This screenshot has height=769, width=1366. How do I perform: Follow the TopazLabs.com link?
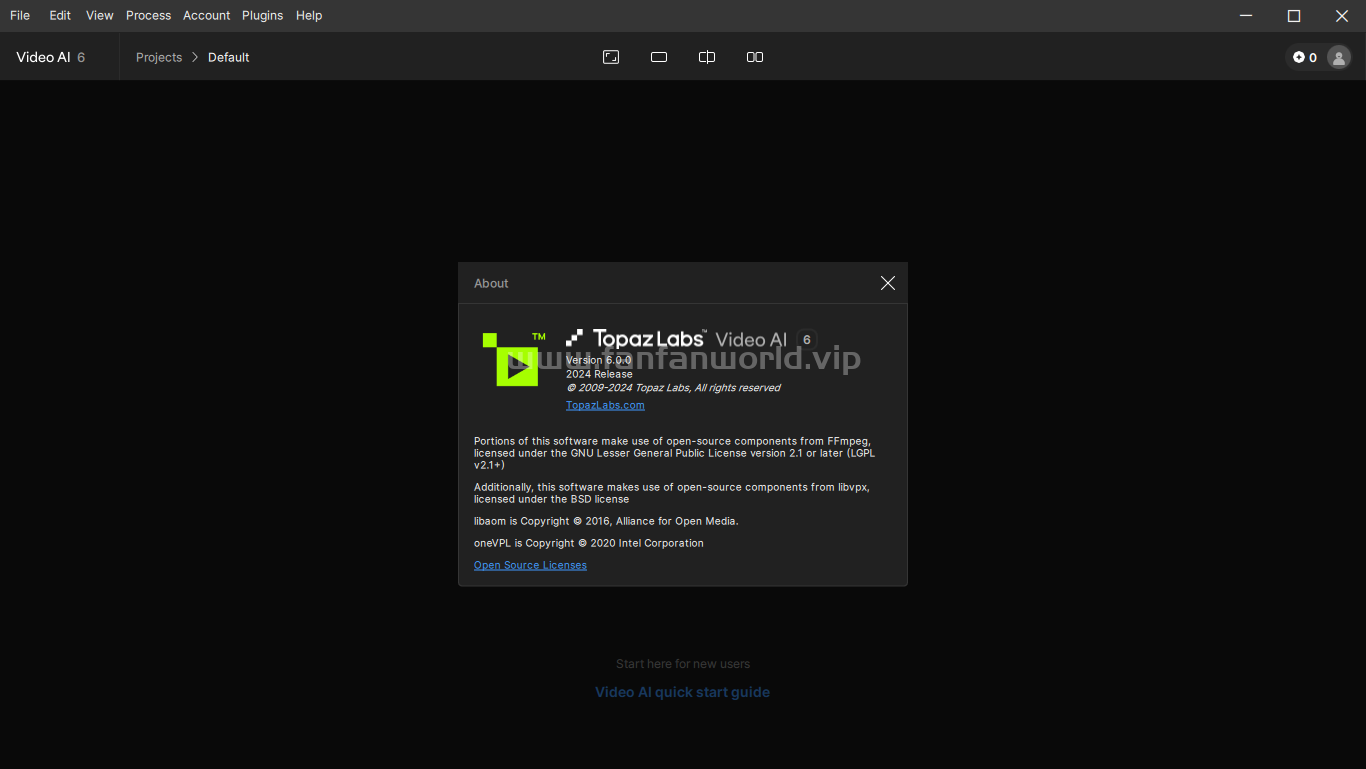605,405
